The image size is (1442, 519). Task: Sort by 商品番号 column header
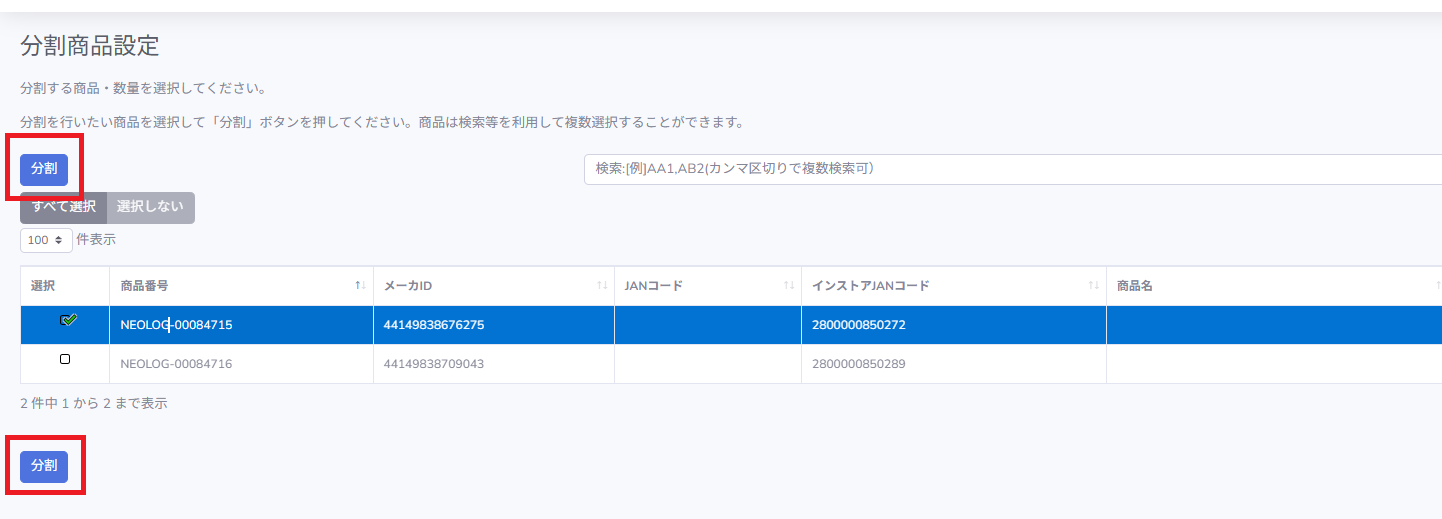coord(241,286)
